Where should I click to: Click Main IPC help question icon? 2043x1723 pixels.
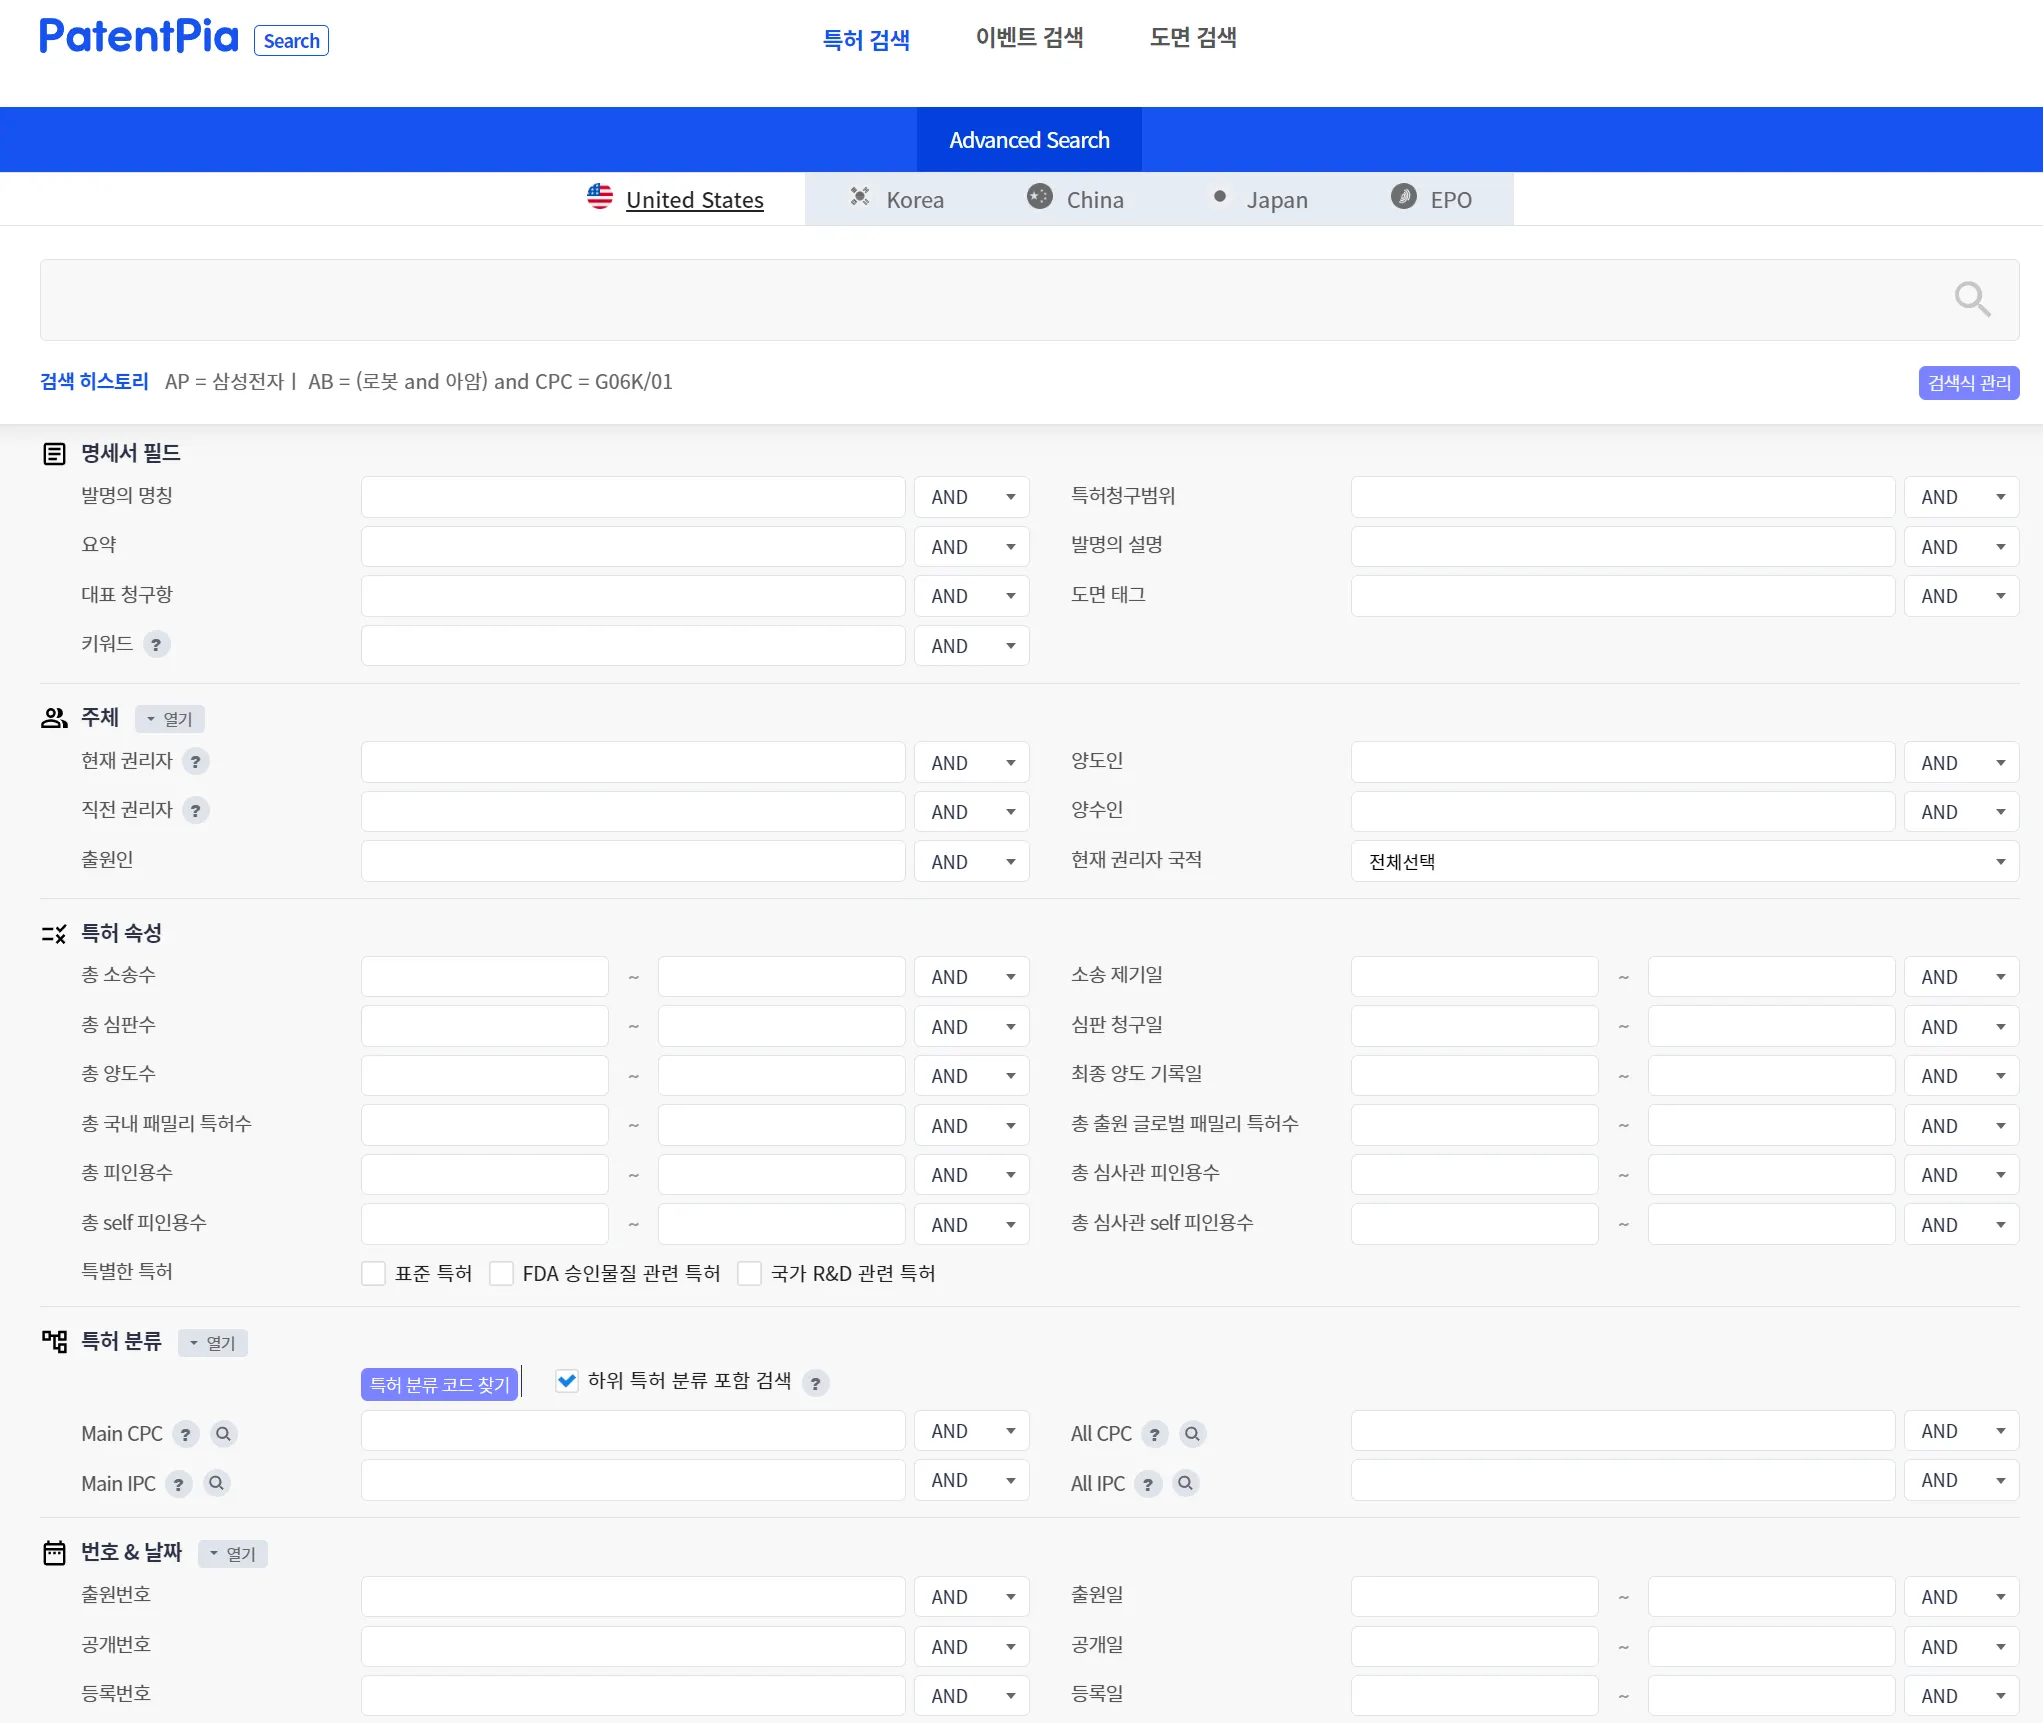pyautogui.click(x=179, y=1484)
